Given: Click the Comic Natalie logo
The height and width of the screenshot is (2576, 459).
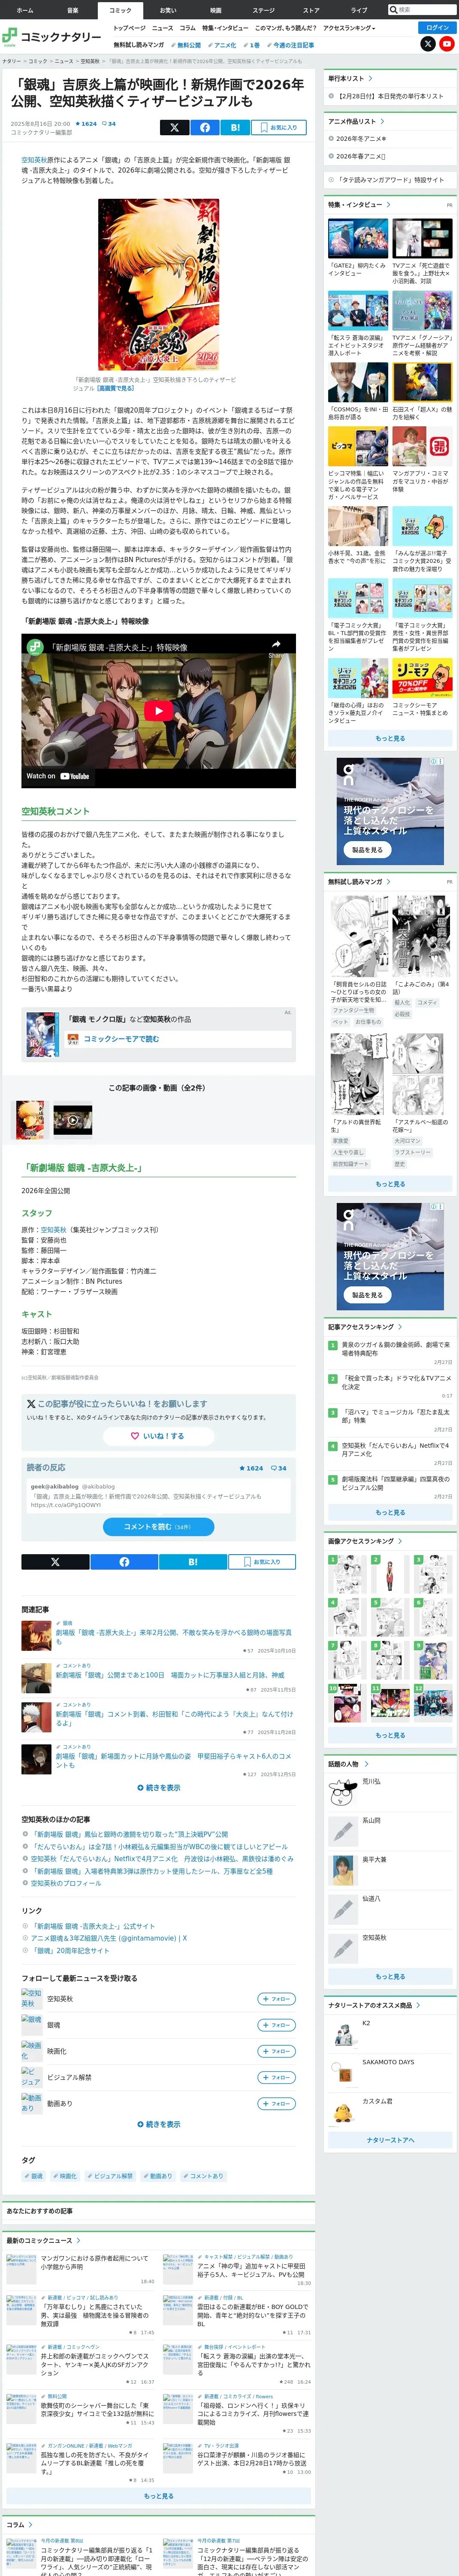Looking at the screenshot, I should click(52, 37).
